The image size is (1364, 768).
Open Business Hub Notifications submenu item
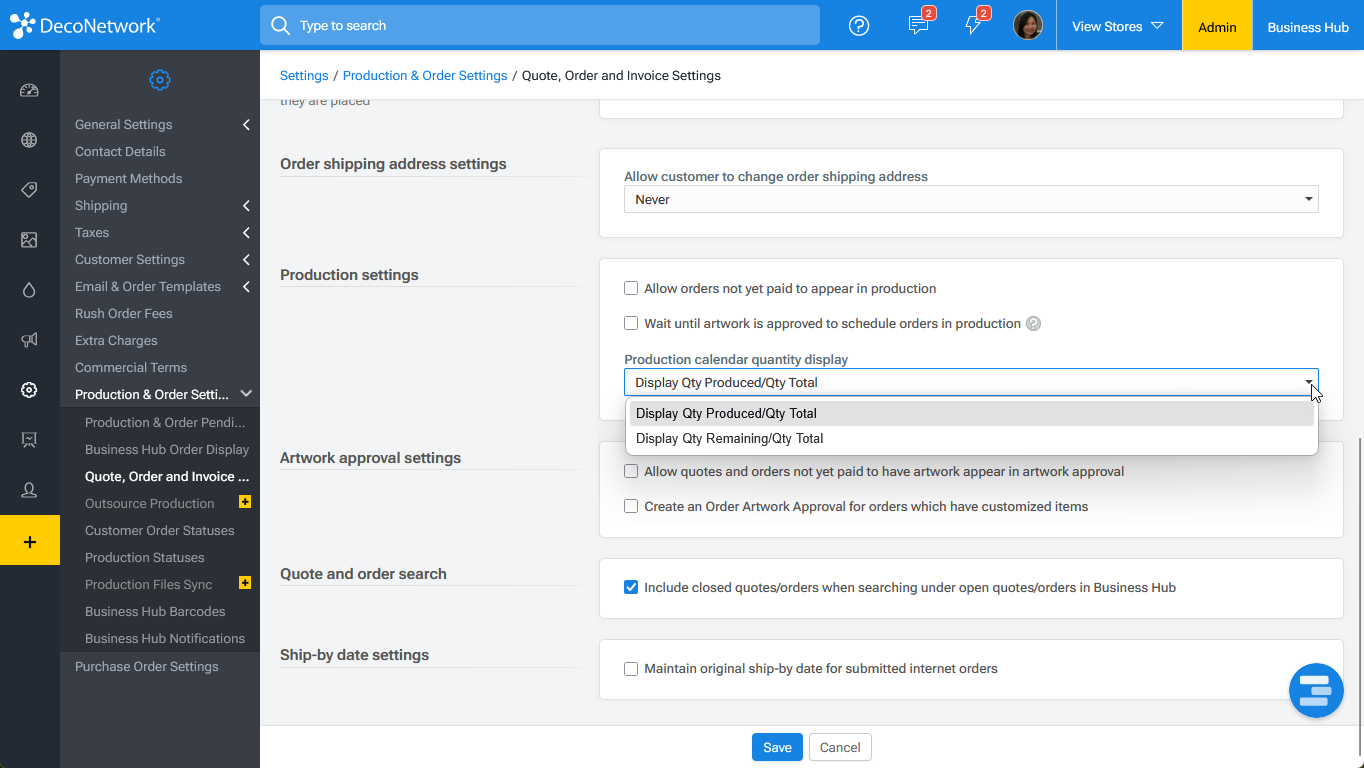(165, 638)
